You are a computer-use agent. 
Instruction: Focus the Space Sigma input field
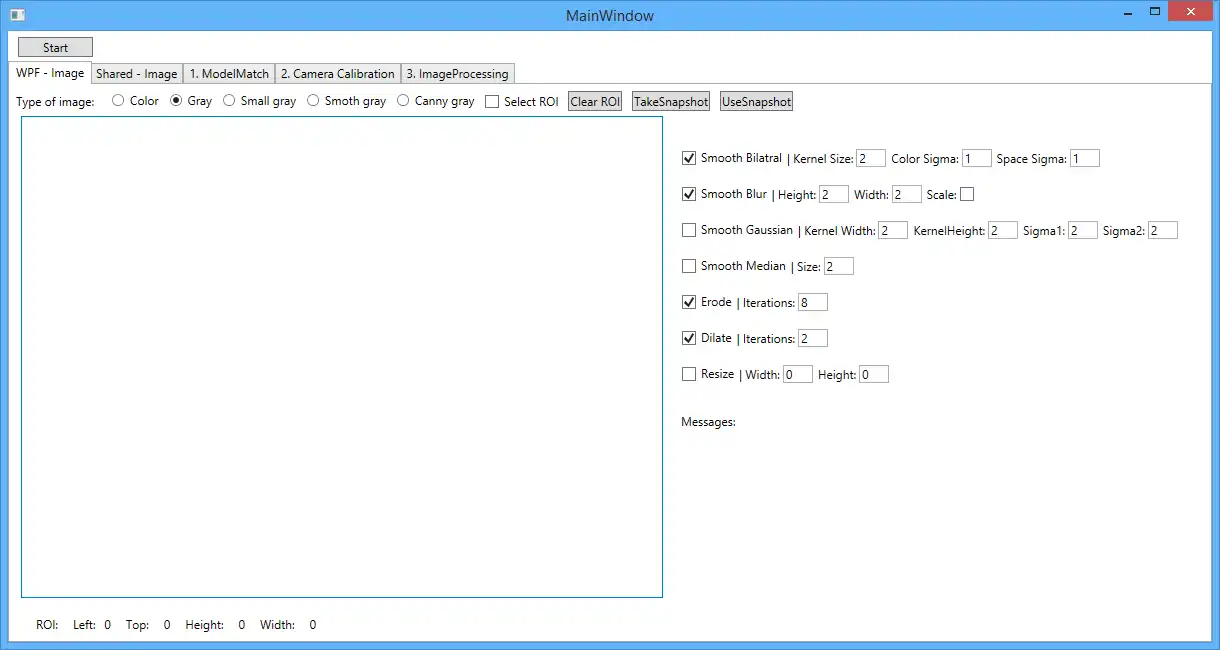[1085, 158]
